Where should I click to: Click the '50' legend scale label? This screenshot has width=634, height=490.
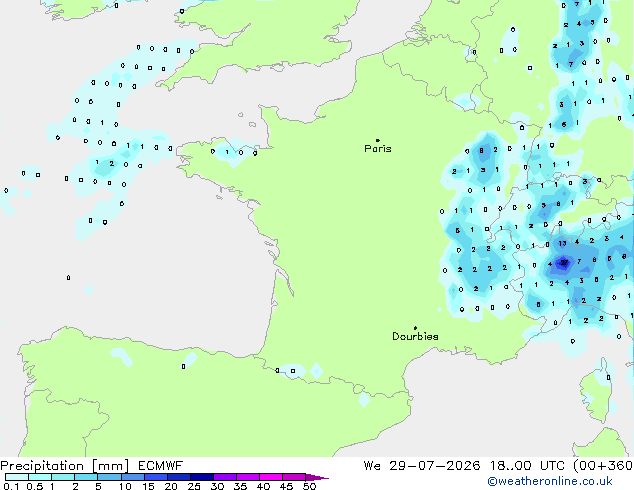tap(309, 486)
